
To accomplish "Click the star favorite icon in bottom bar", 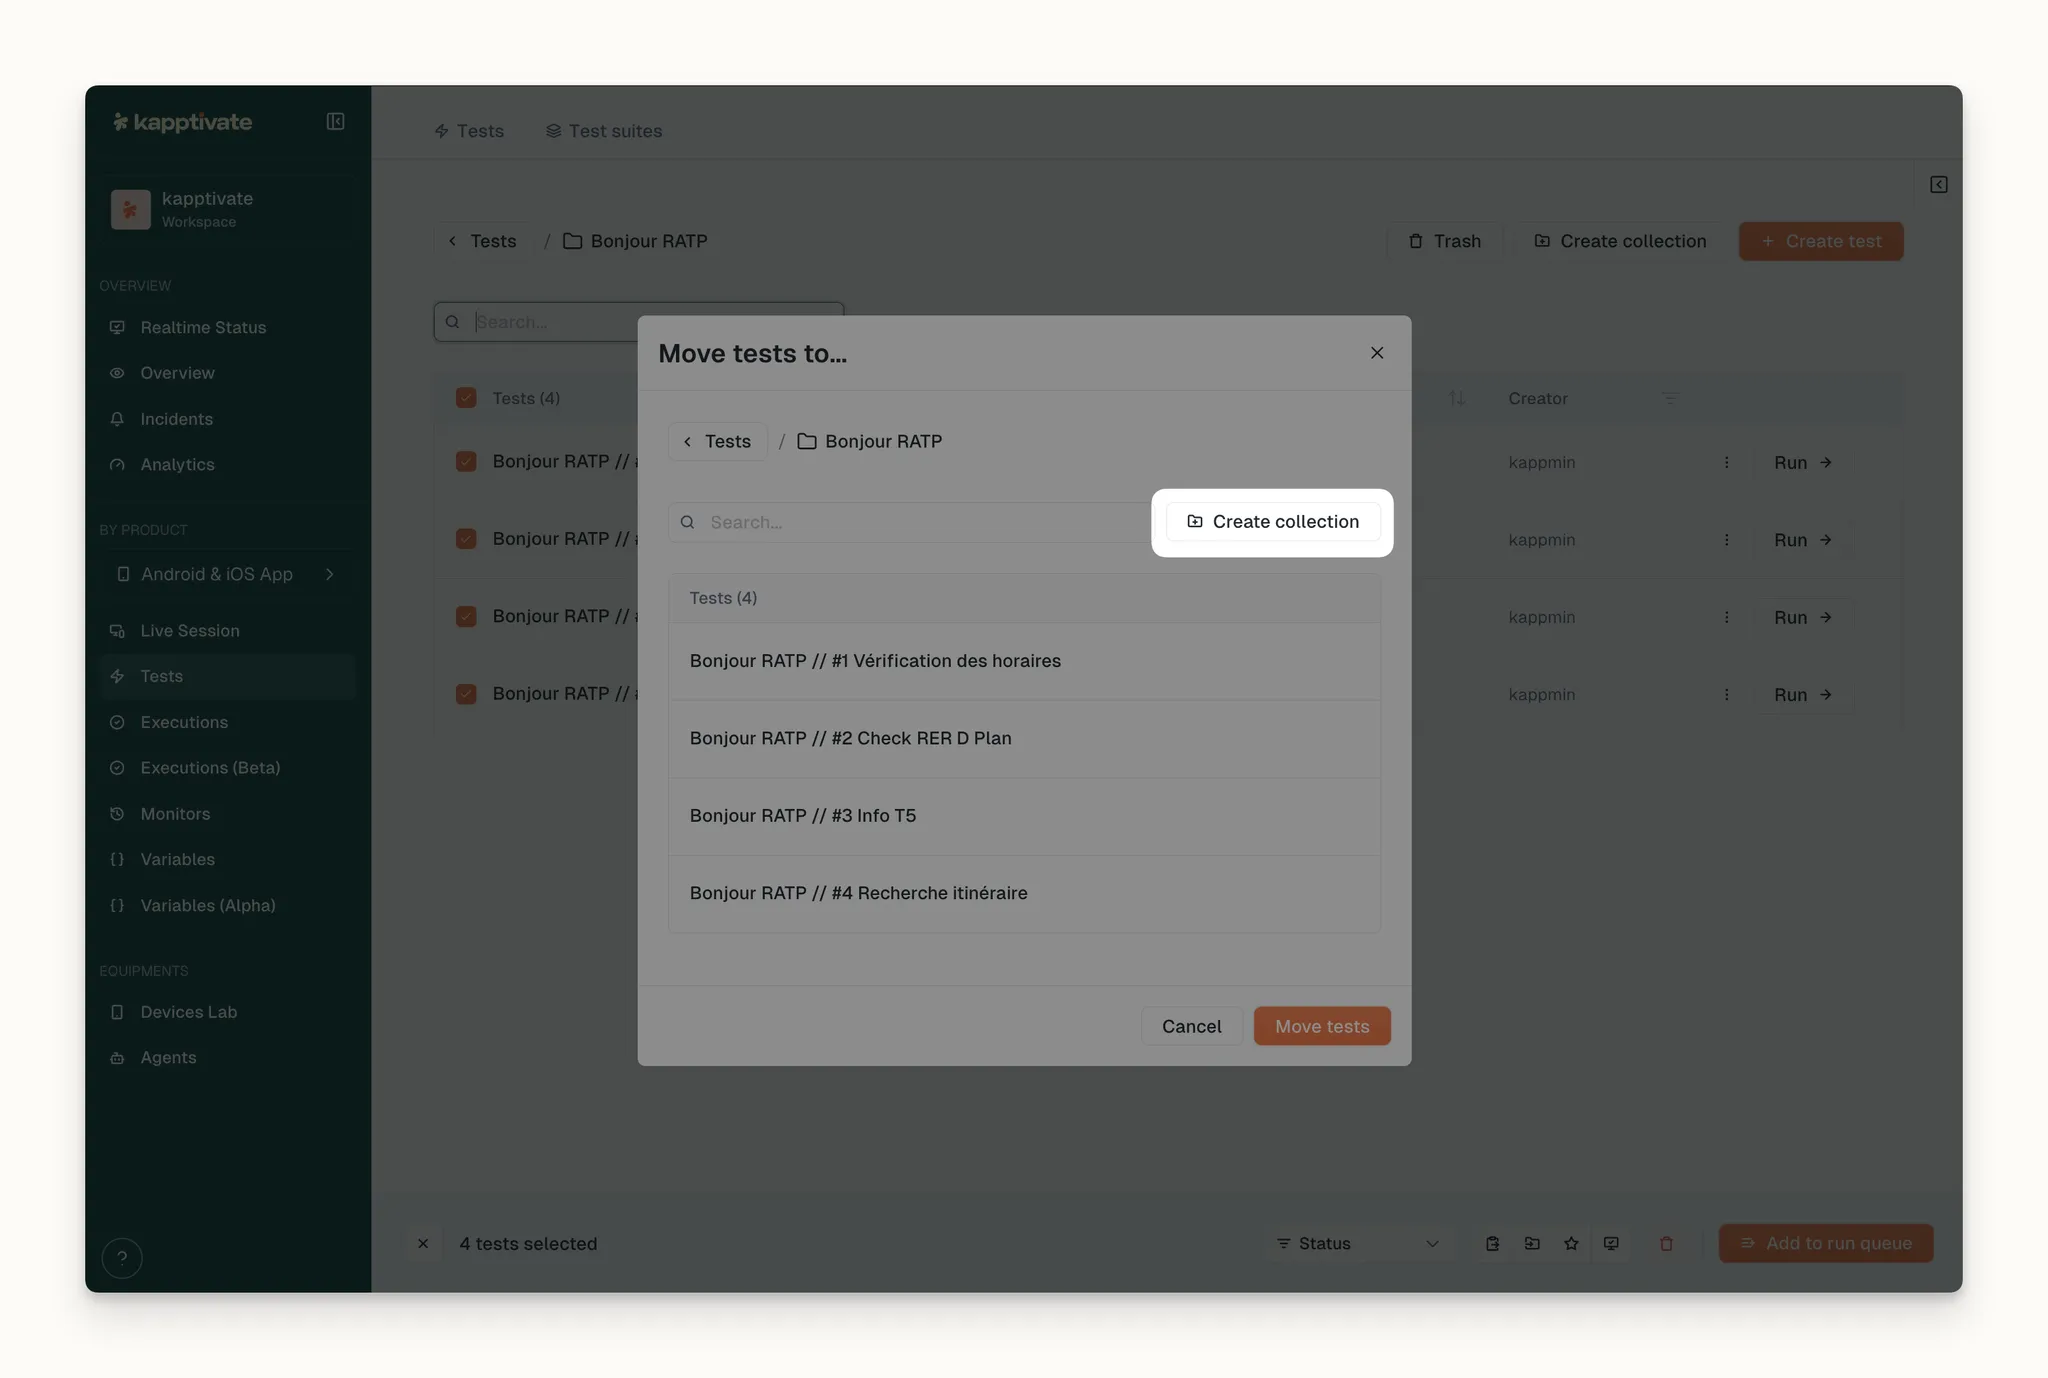I will click(x=1571, y=1243).
